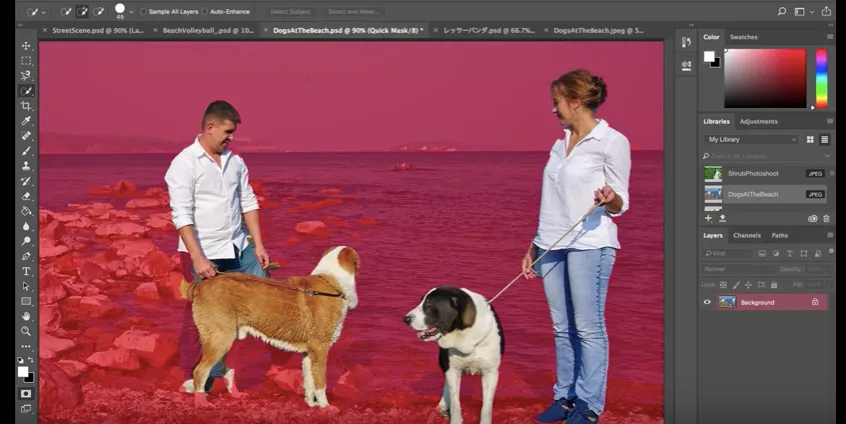Select the Quick Selection tool in toolbar
Viewport: 846px width, 424px height.
coord(26,91)
